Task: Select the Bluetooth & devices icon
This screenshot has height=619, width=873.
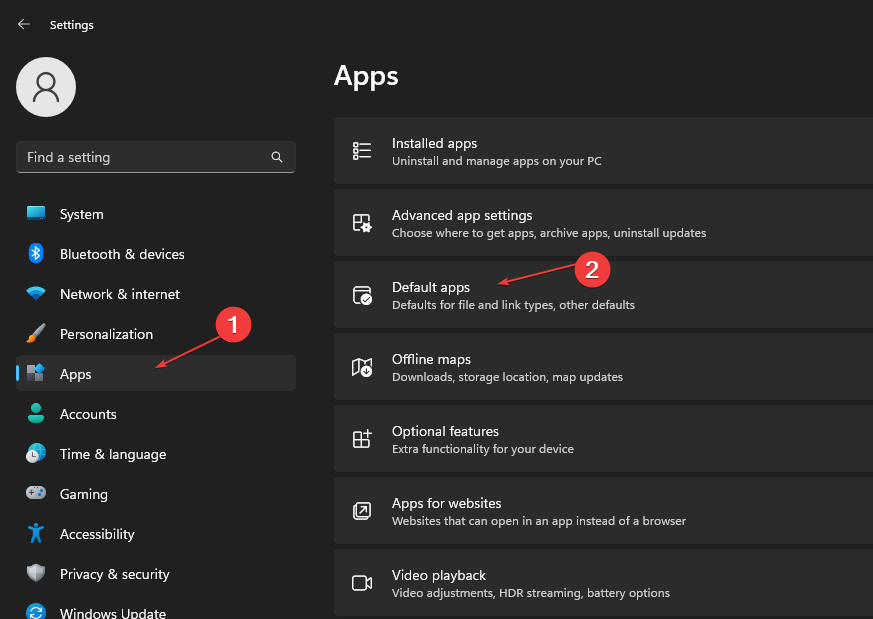Action: point(36,254)
